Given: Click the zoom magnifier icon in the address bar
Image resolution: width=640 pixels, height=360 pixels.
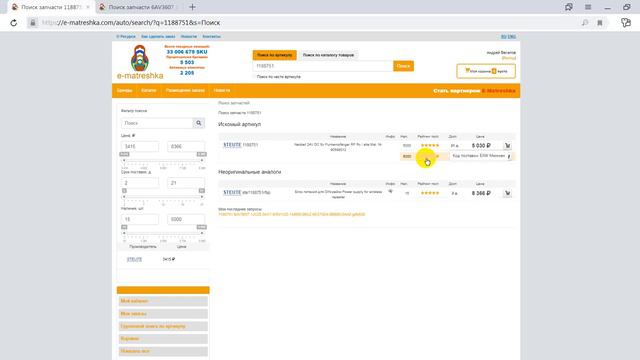Looking at the screenshot, I should (585, 23).
